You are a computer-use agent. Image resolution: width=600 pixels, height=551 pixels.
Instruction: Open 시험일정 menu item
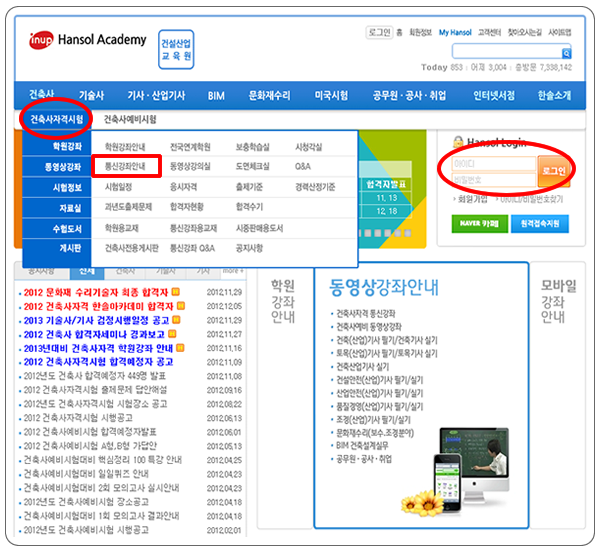[x=119, y=187]
